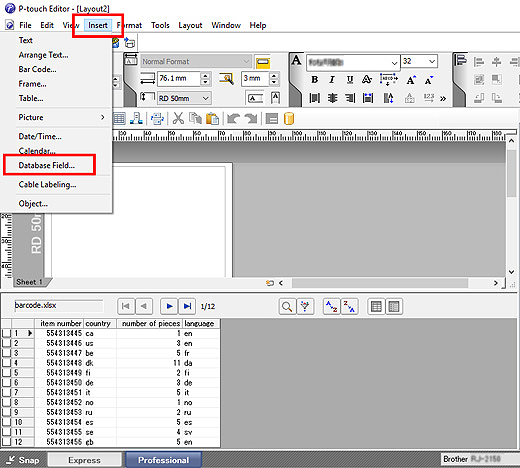This screenshot has width=520, height=468.
Task: Toggle underline text style
Action: (x=350, y=80)
